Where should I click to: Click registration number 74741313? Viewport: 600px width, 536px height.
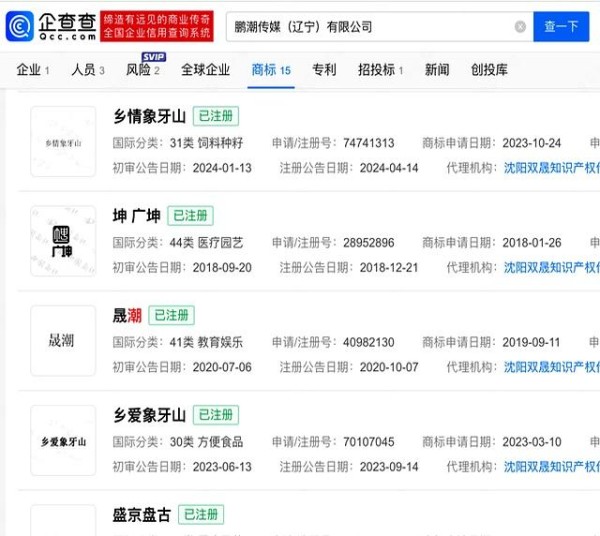click(368, 143)
